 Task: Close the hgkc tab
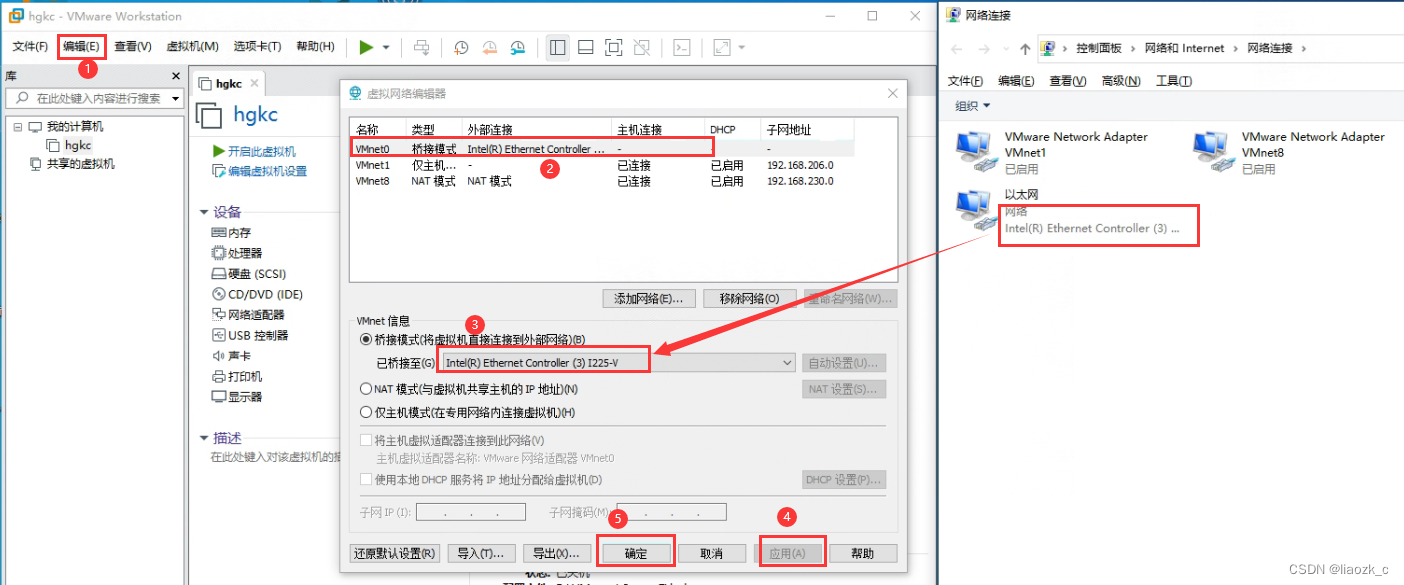tap(255, 83)
